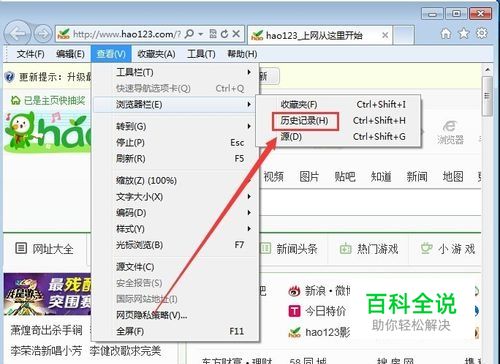Viewport: 500px width, 364px height.
Task: Click the 李健改歌求完美 news link
Action: 125,351
